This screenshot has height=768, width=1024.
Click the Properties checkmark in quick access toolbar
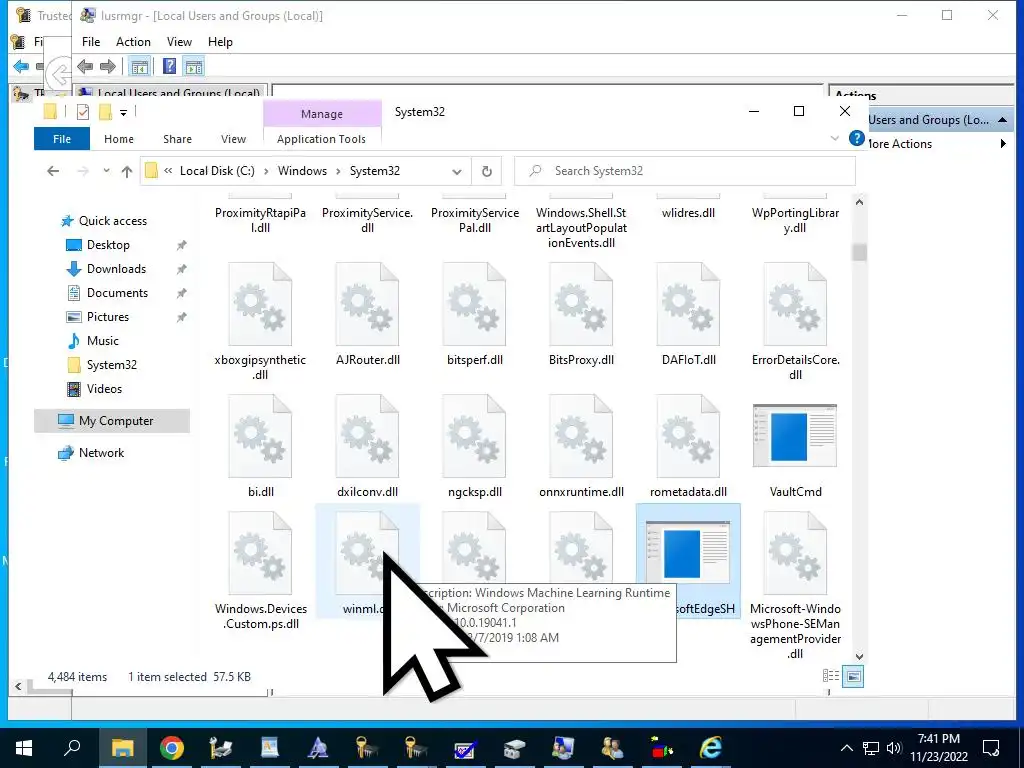[x=83, y=112]
